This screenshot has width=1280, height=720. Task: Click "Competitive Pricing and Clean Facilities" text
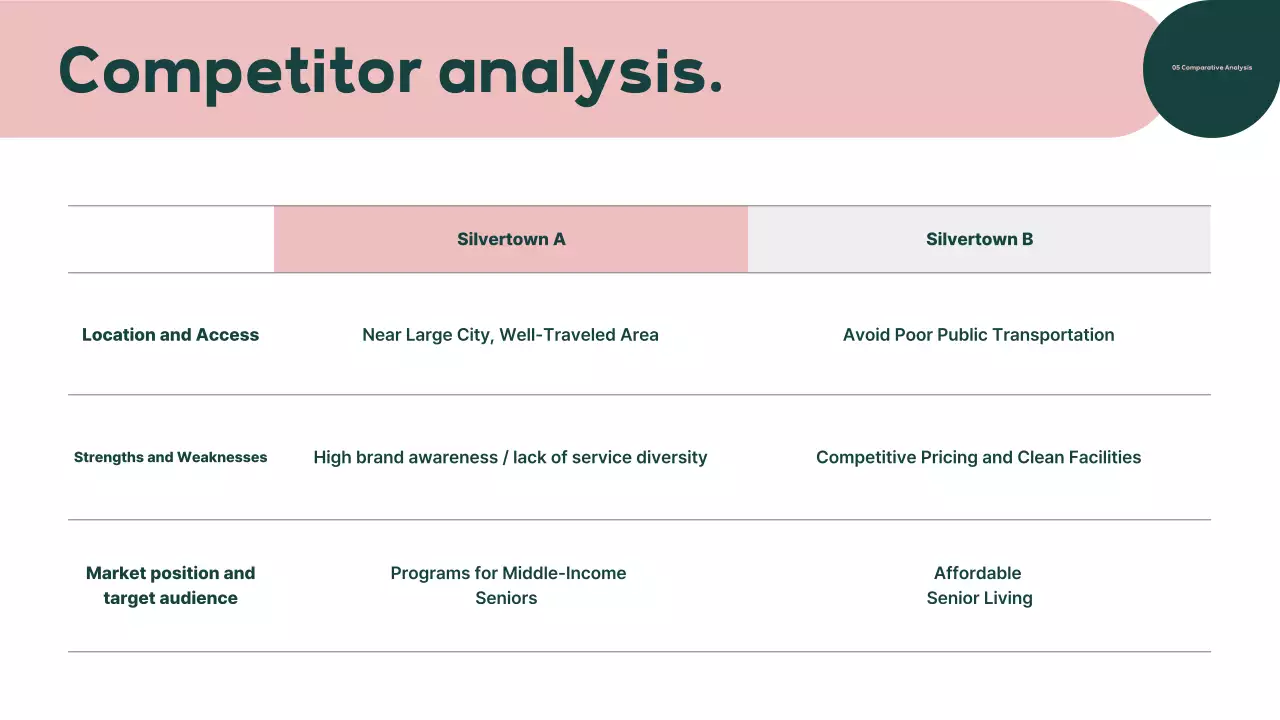[x=978, y=457]
